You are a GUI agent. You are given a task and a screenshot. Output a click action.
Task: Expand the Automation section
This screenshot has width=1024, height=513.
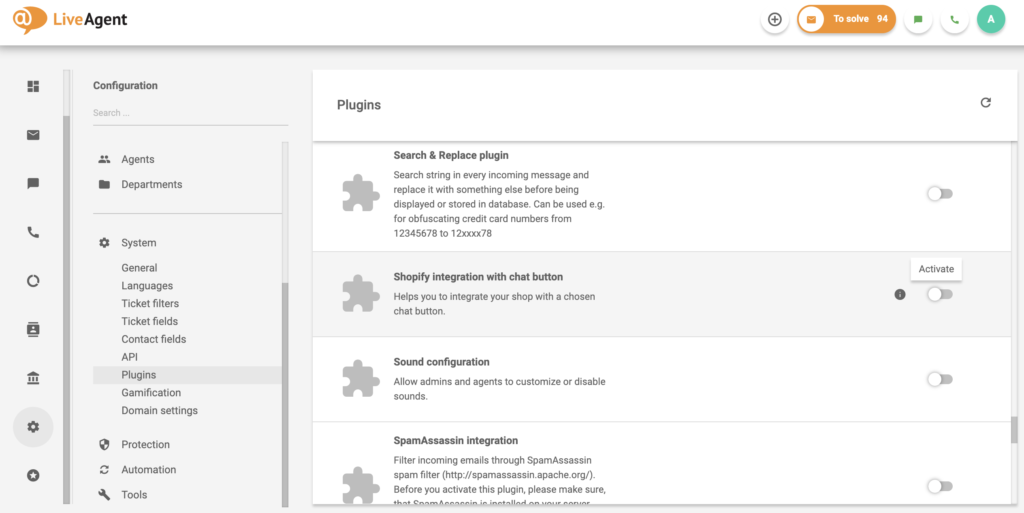(148, 470)
